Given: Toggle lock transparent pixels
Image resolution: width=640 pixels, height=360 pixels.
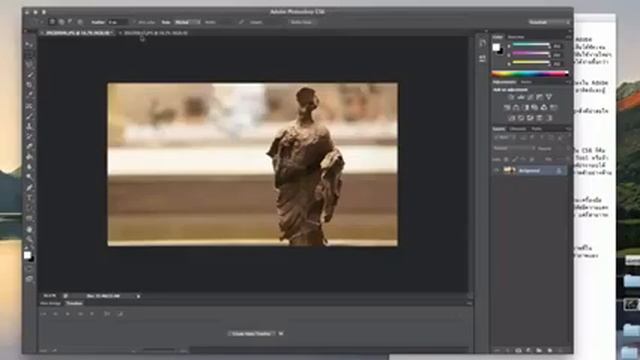Looking at the screenshot, I should [x=506, y=159].
